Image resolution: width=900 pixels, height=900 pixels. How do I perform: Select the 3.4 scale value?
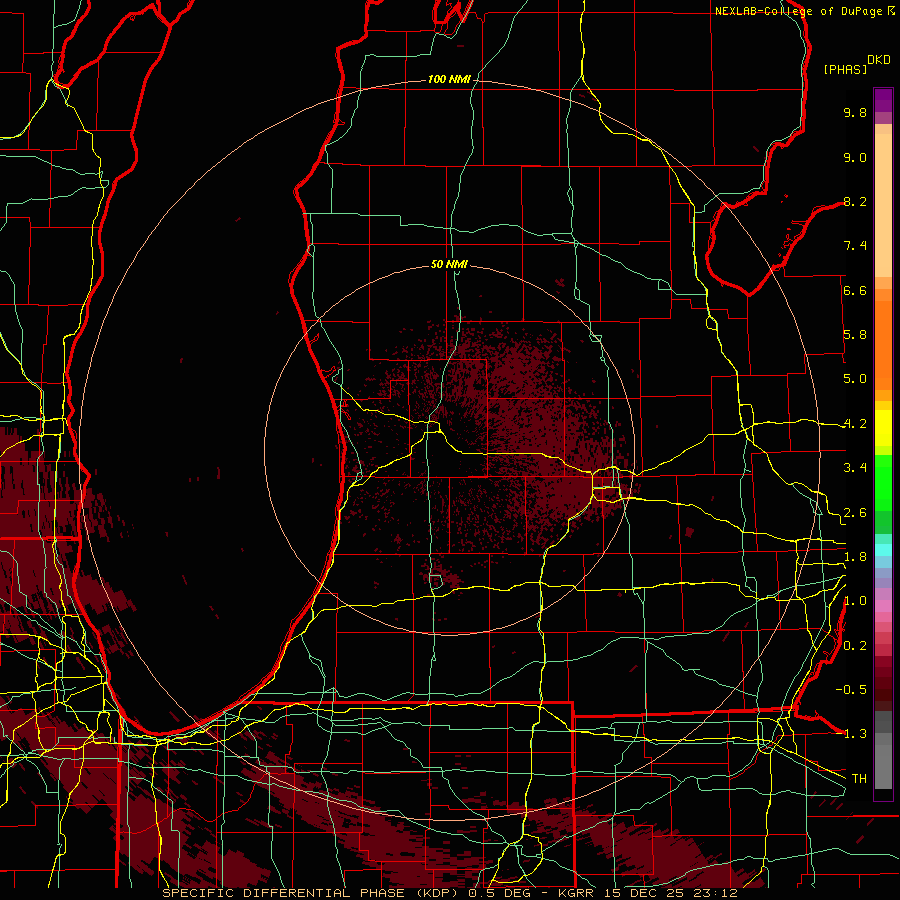(855, 468)
